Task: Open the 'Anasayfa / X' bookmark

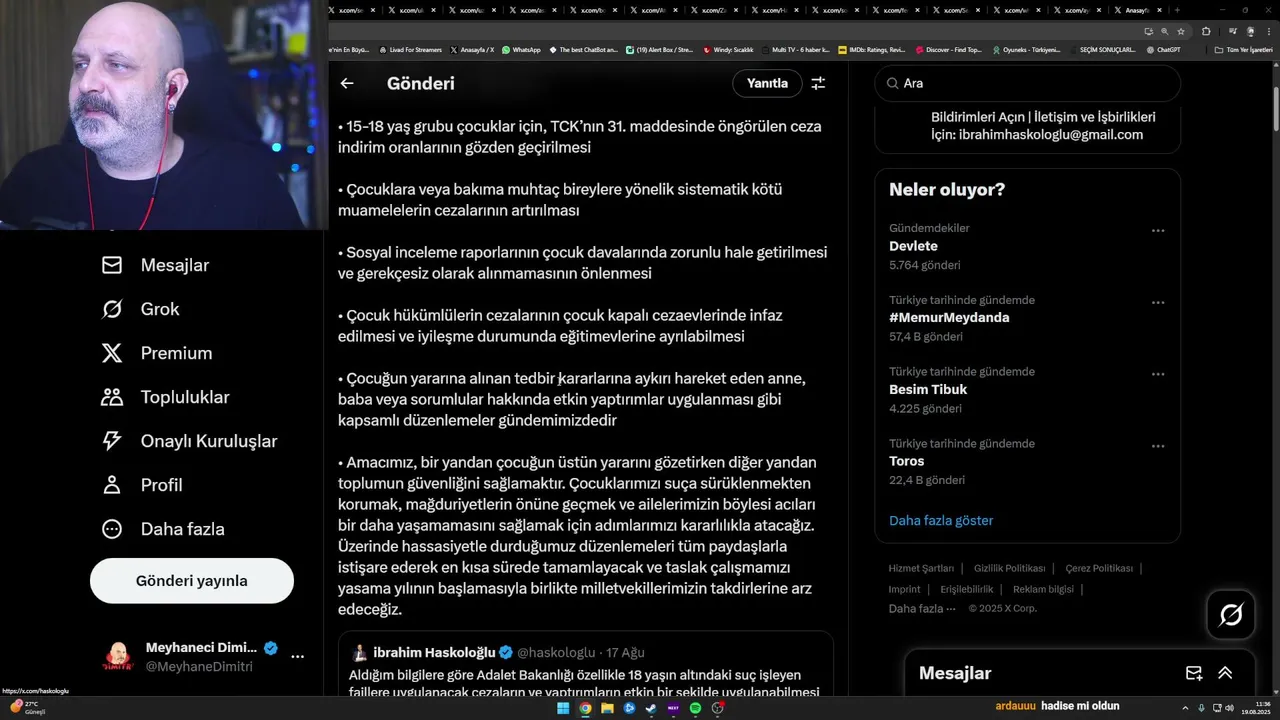Action: [472, 49]
